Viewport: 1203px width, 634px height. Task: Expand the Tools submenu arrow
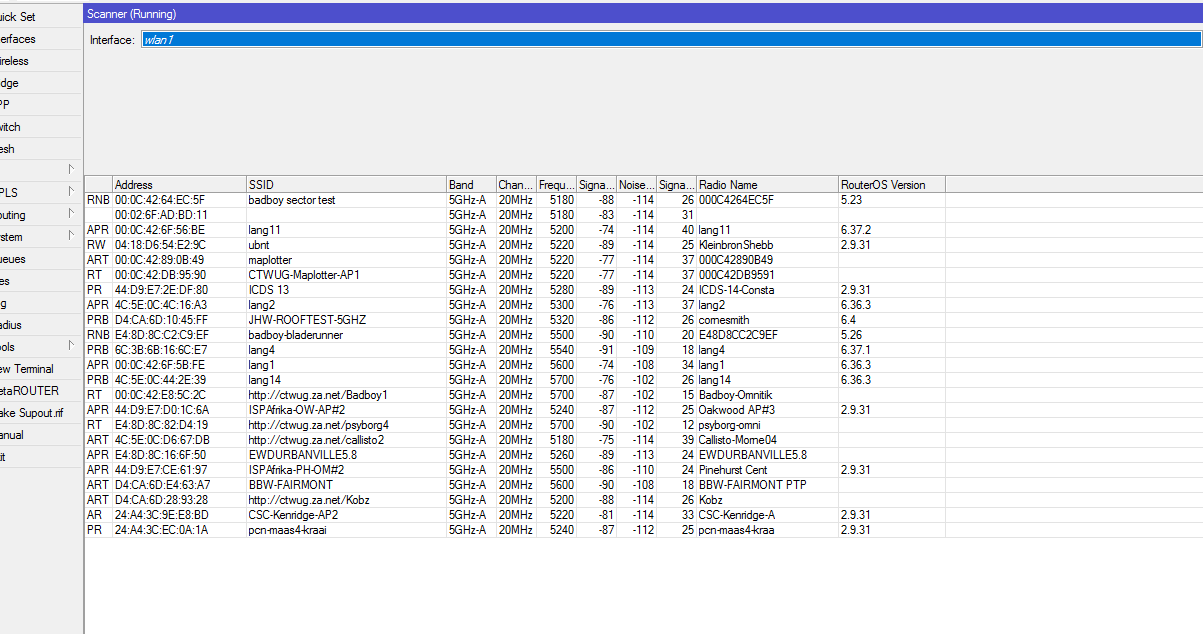[71, 347]
